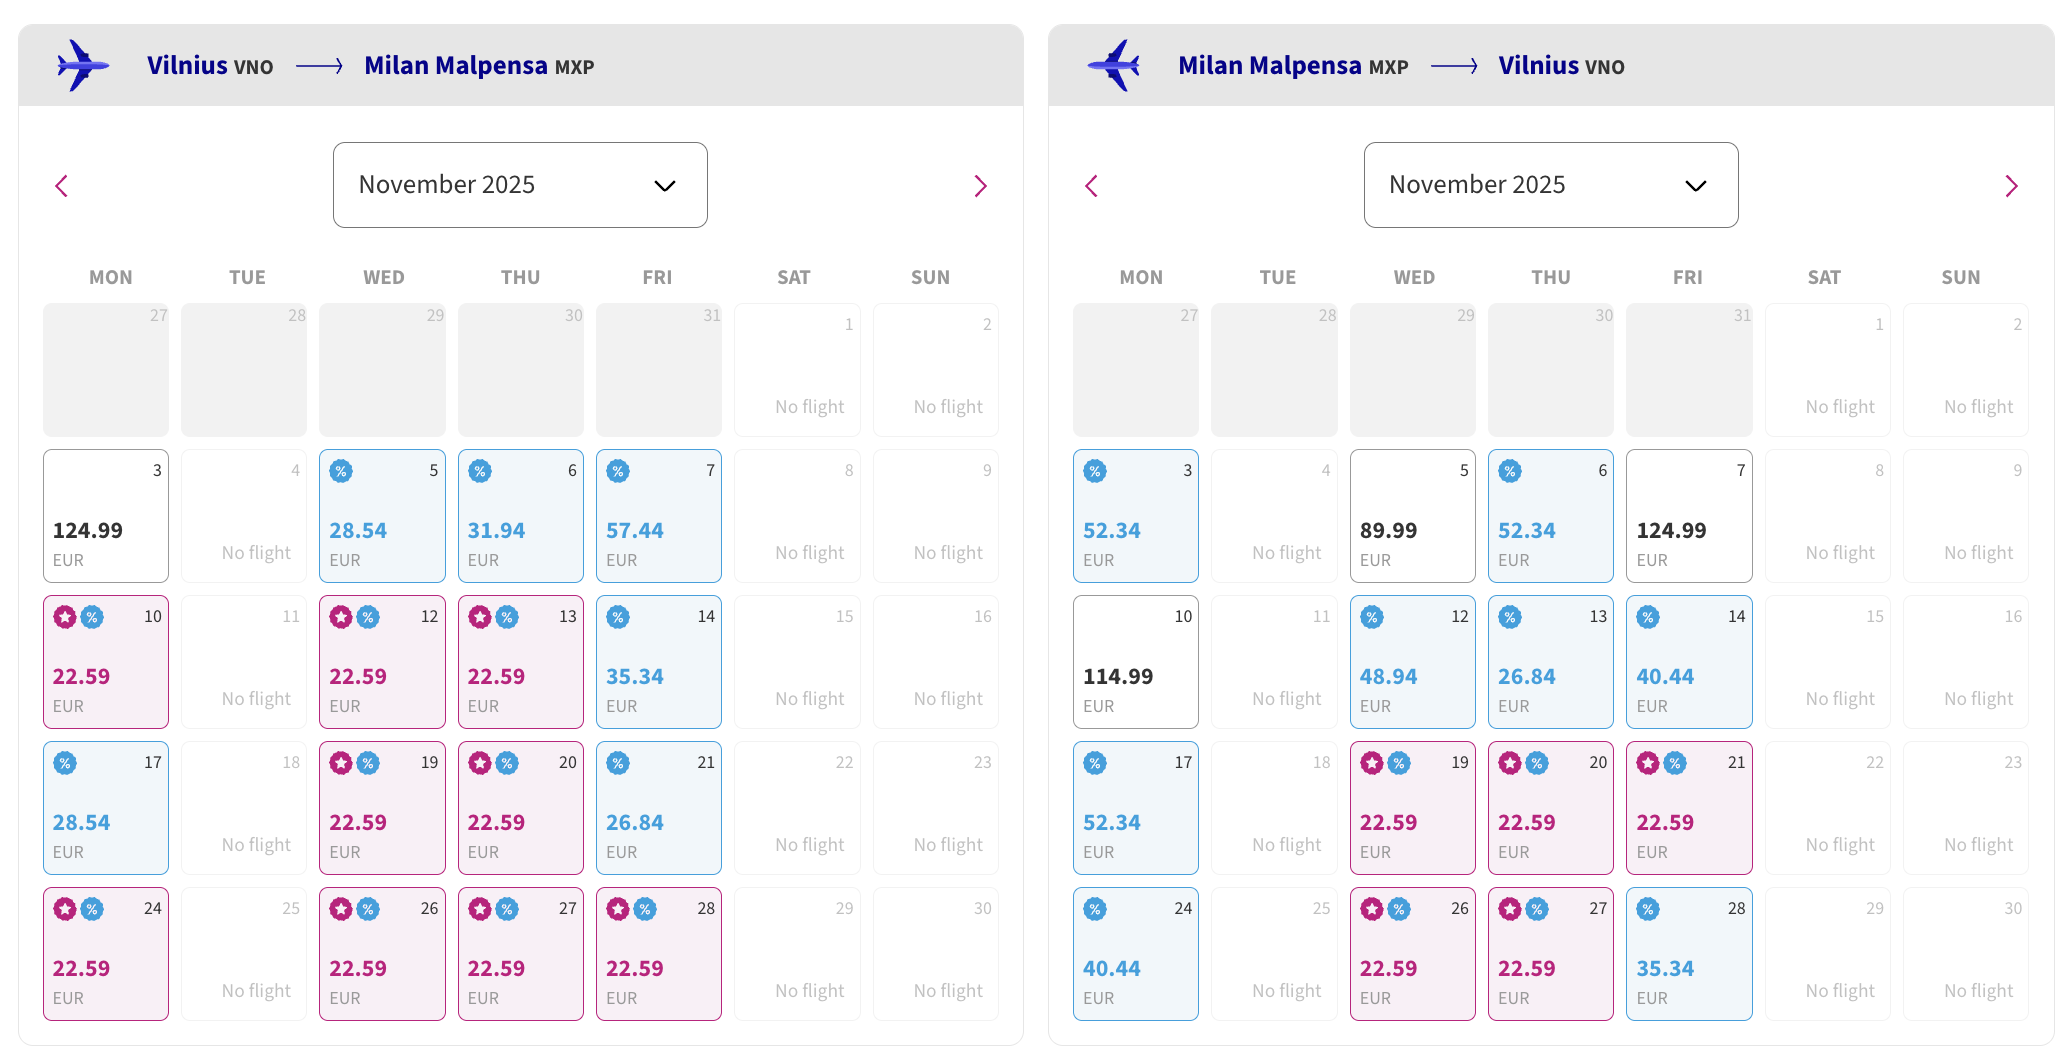This screenshot has width=2072, height=1058.
Task: Select return November 10 flight at 114.99 EUR
Action: point(1135,662)
